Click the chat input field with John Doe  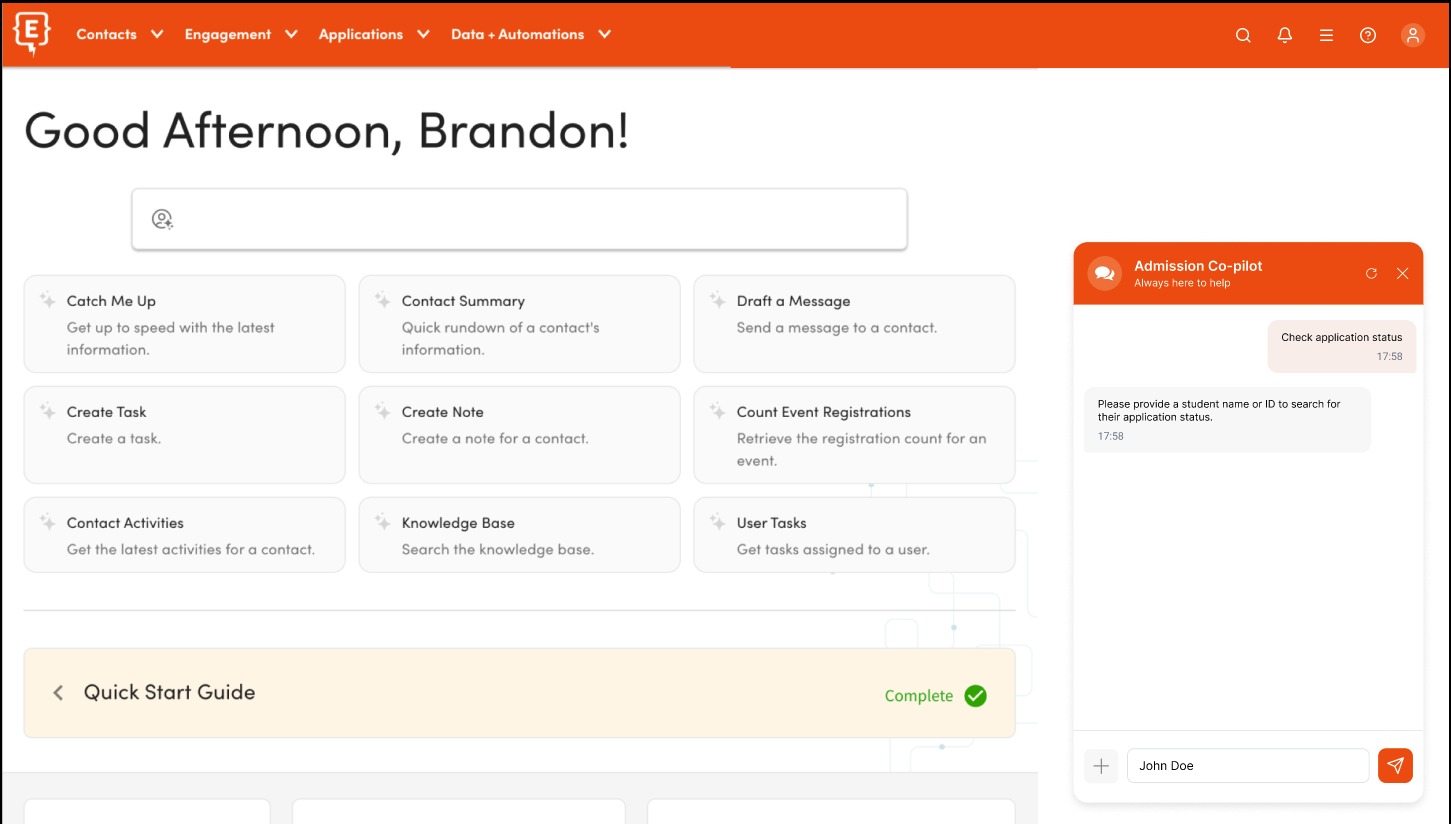1247,766
